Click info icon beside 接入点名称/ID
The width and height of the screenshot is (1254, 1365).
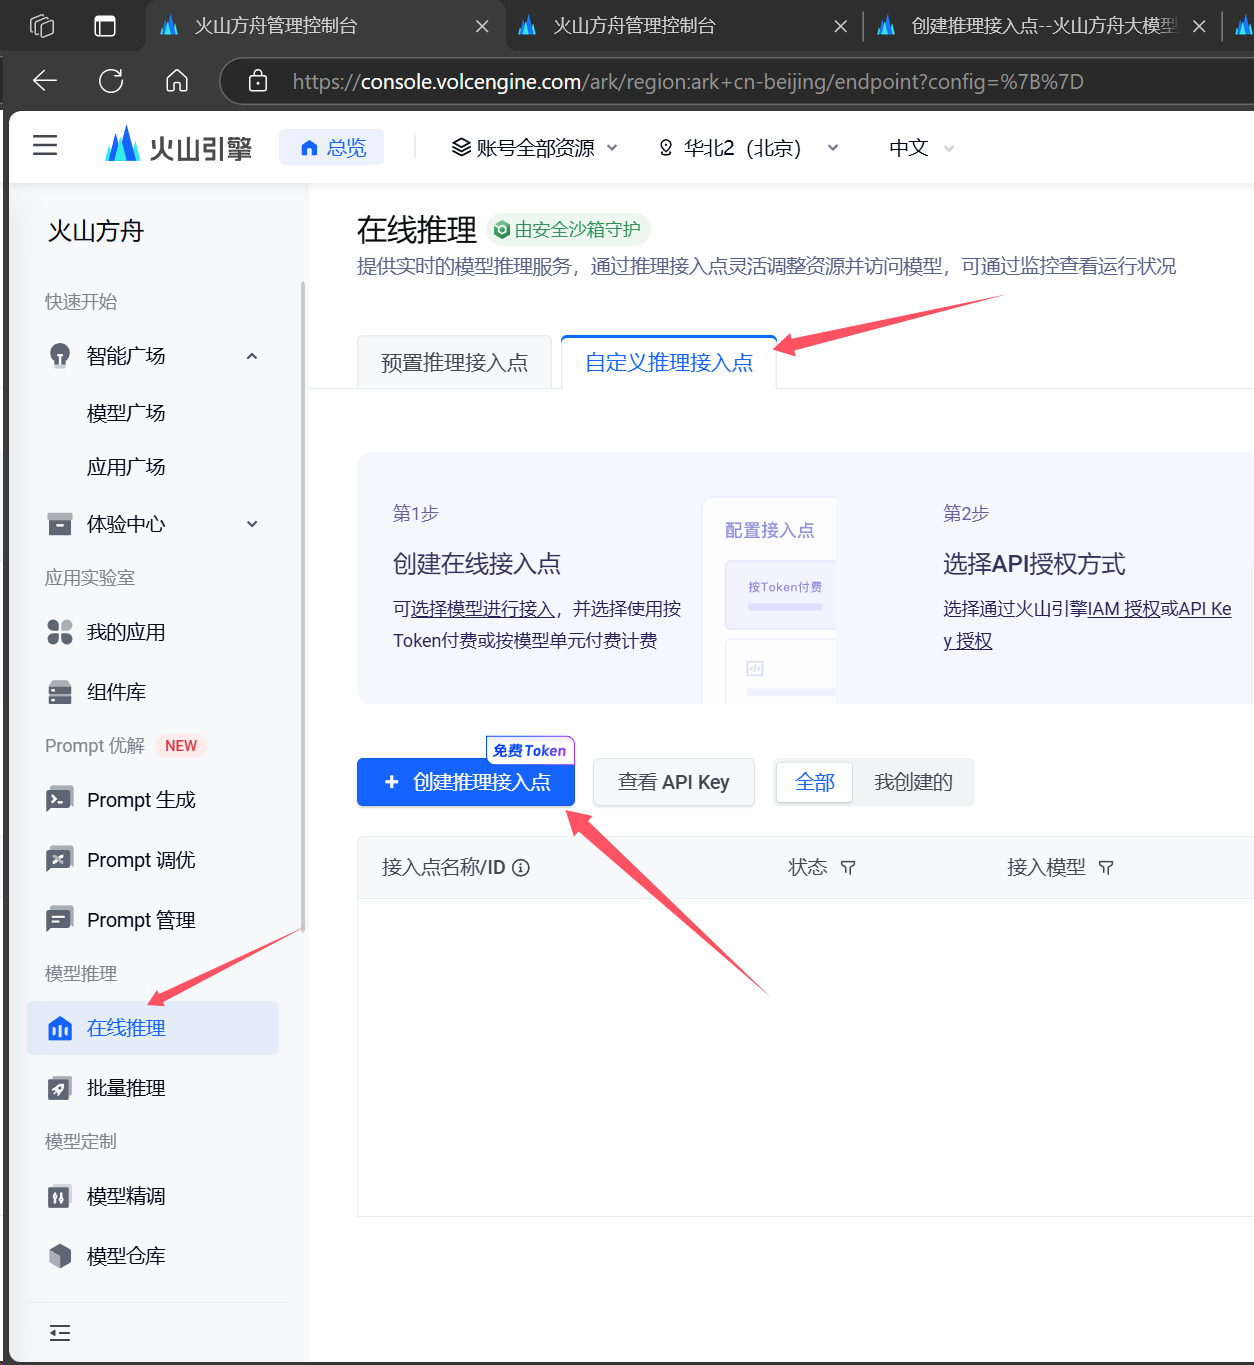[521, 868]
